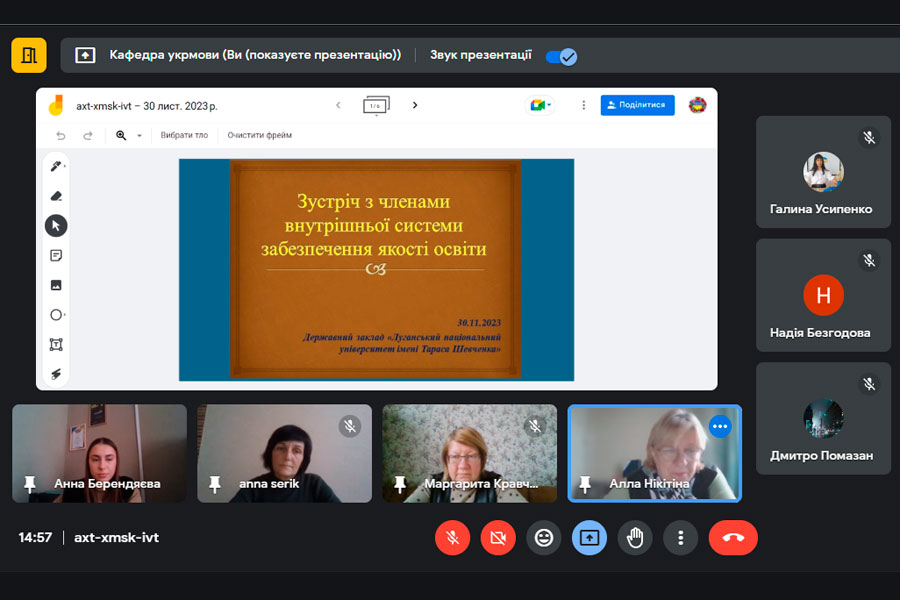This screenshot has height=600, width=900.
Task: Click the yellow Companion mode door icon
Action: point(29,55)
